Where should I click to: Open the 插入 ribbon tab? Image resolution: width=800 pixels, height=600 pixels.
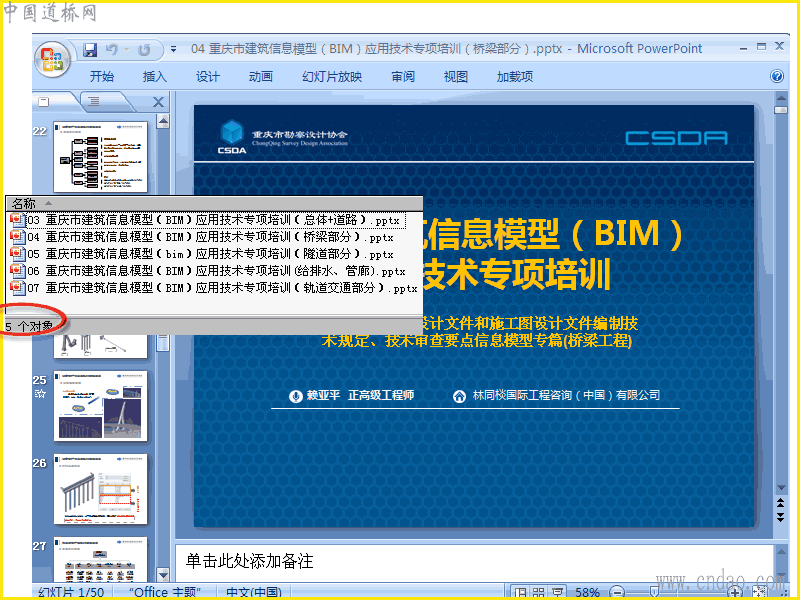click(155, 77)
